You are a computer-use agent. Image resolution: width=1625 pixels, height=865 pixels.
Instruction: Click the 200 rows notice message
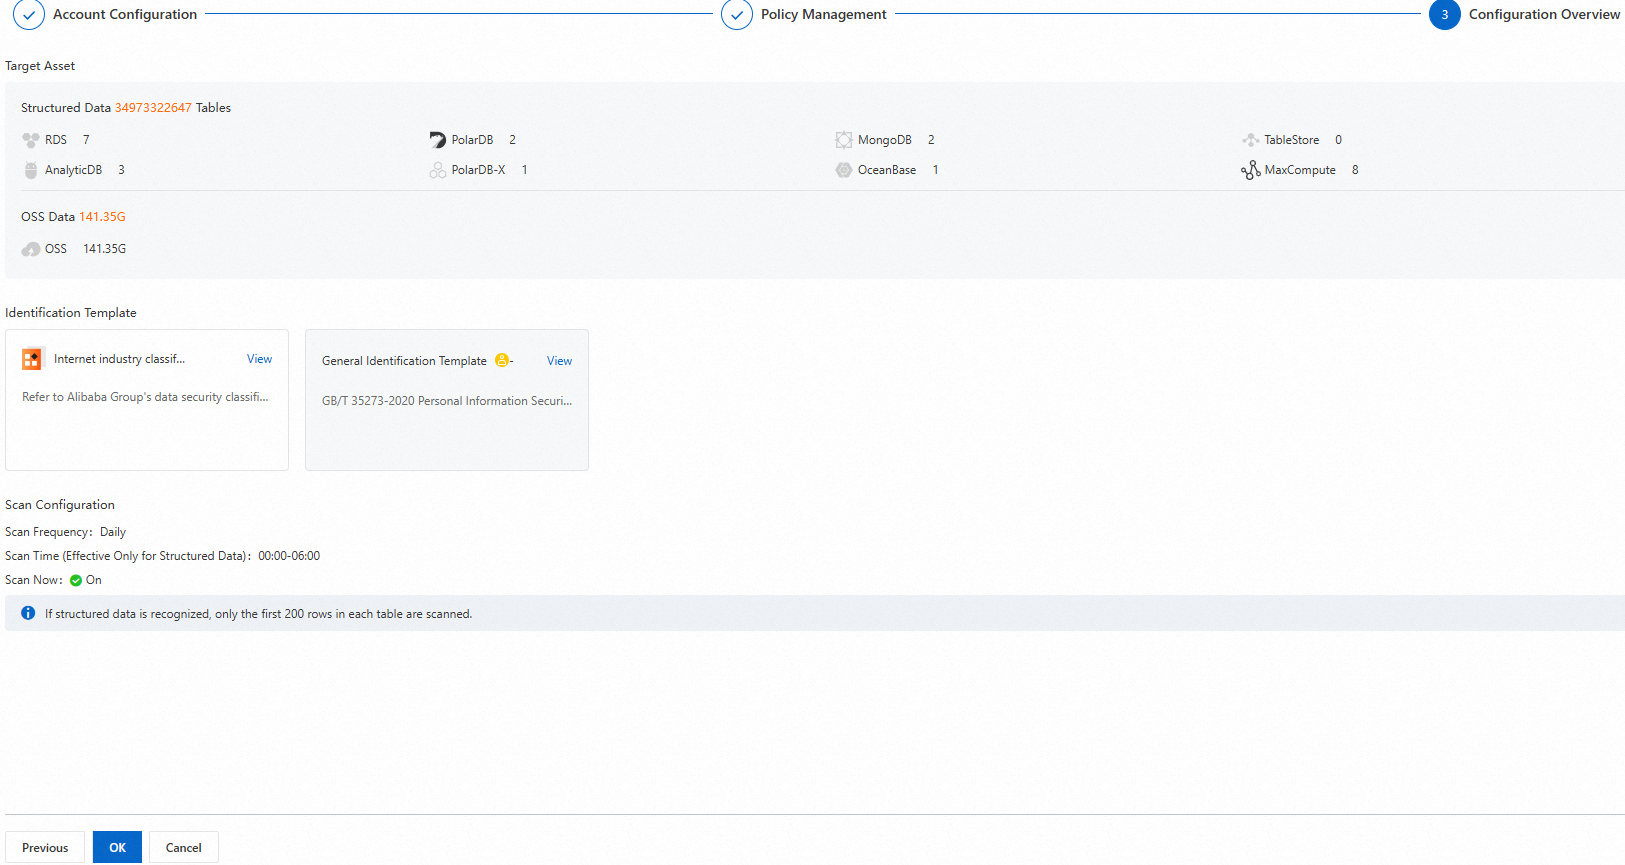[x=258, y=614]
